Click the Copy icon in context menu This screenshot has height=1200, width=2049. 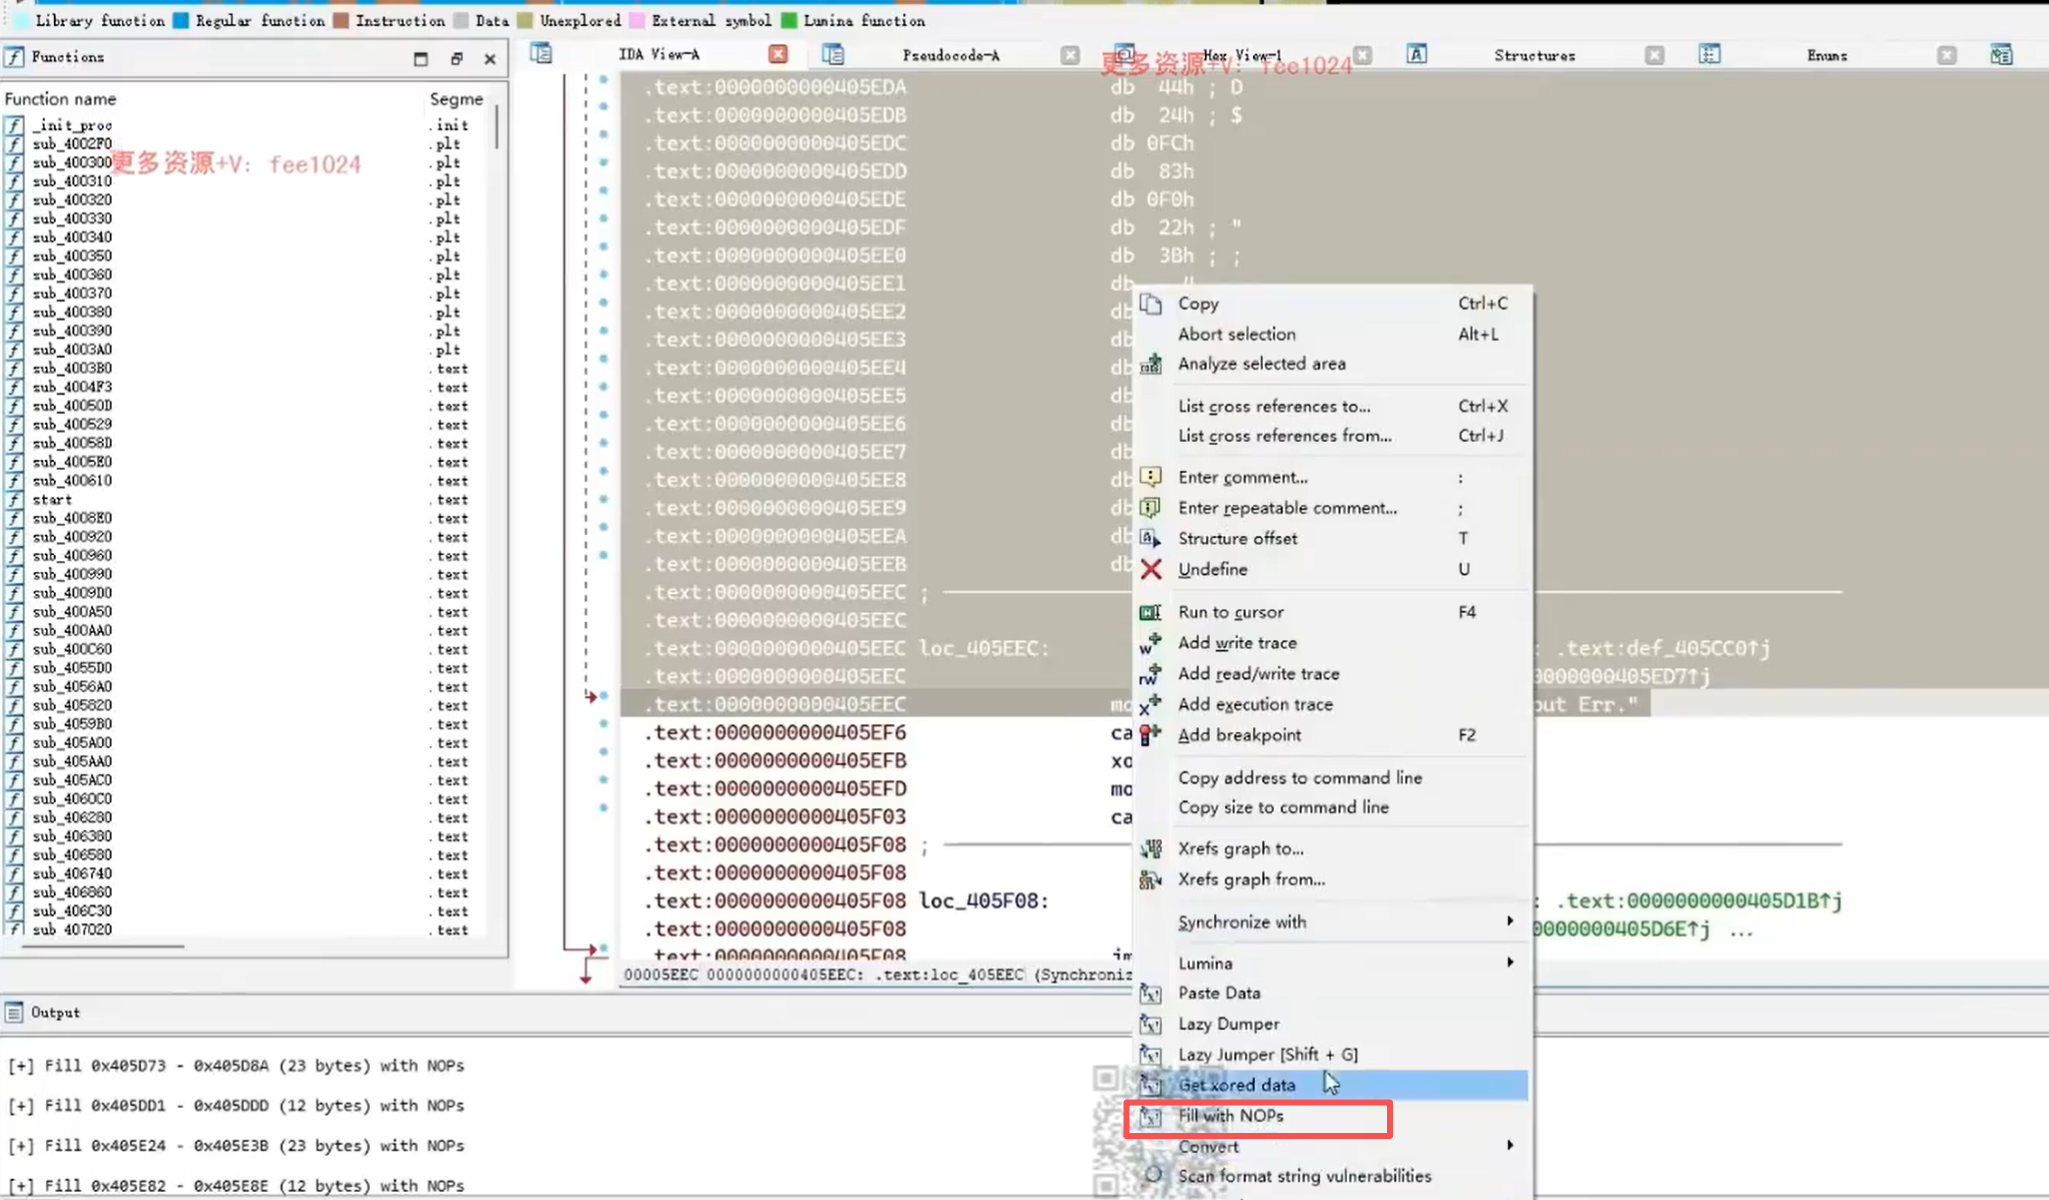pos(1151,304)
